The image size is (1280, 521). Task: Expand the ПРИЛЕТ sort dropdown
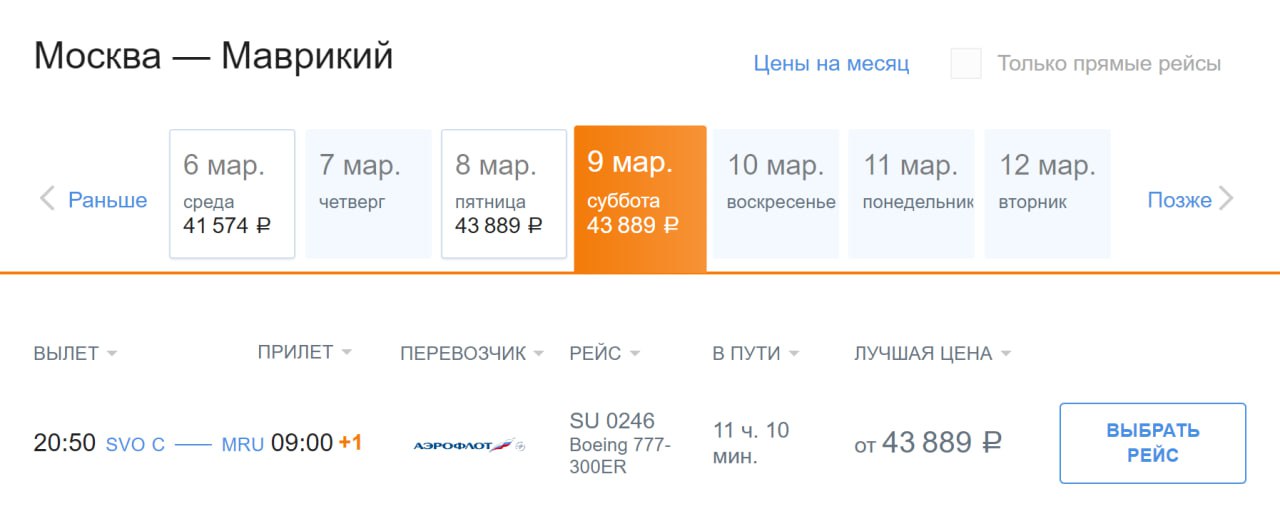click(x=346, y=352)
